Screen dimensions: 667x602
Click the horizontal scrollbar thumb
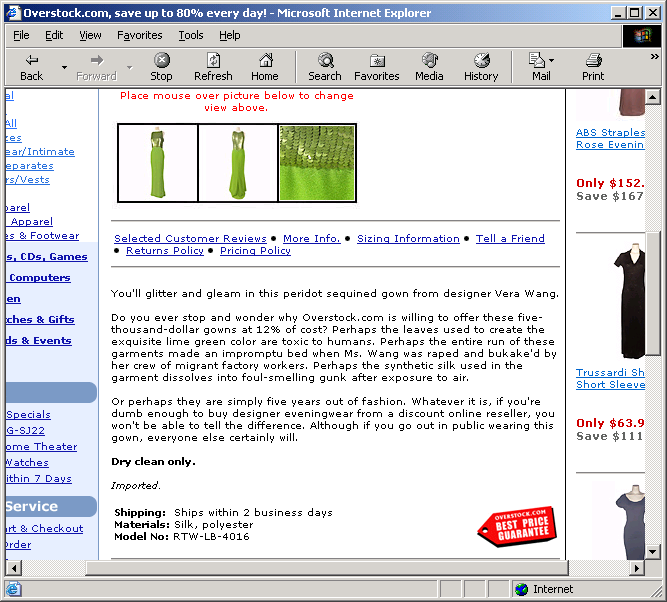(x=327, y=568)
